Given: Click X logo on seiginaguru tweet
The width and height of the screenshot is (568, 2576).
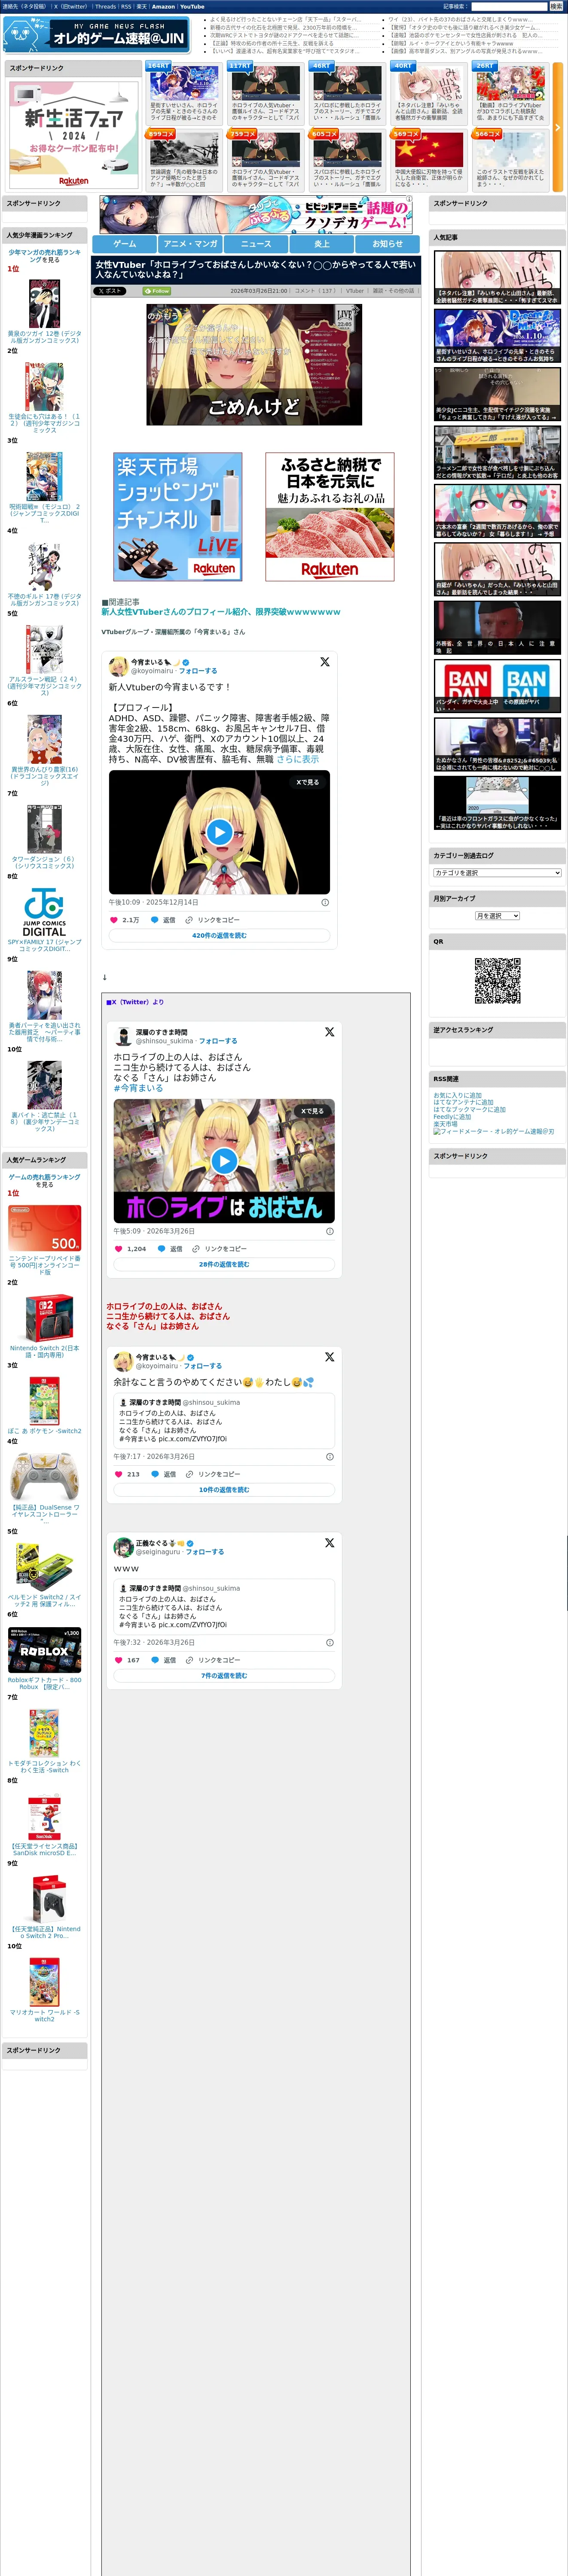Looking at the screenshot, I should [330, 1543].
